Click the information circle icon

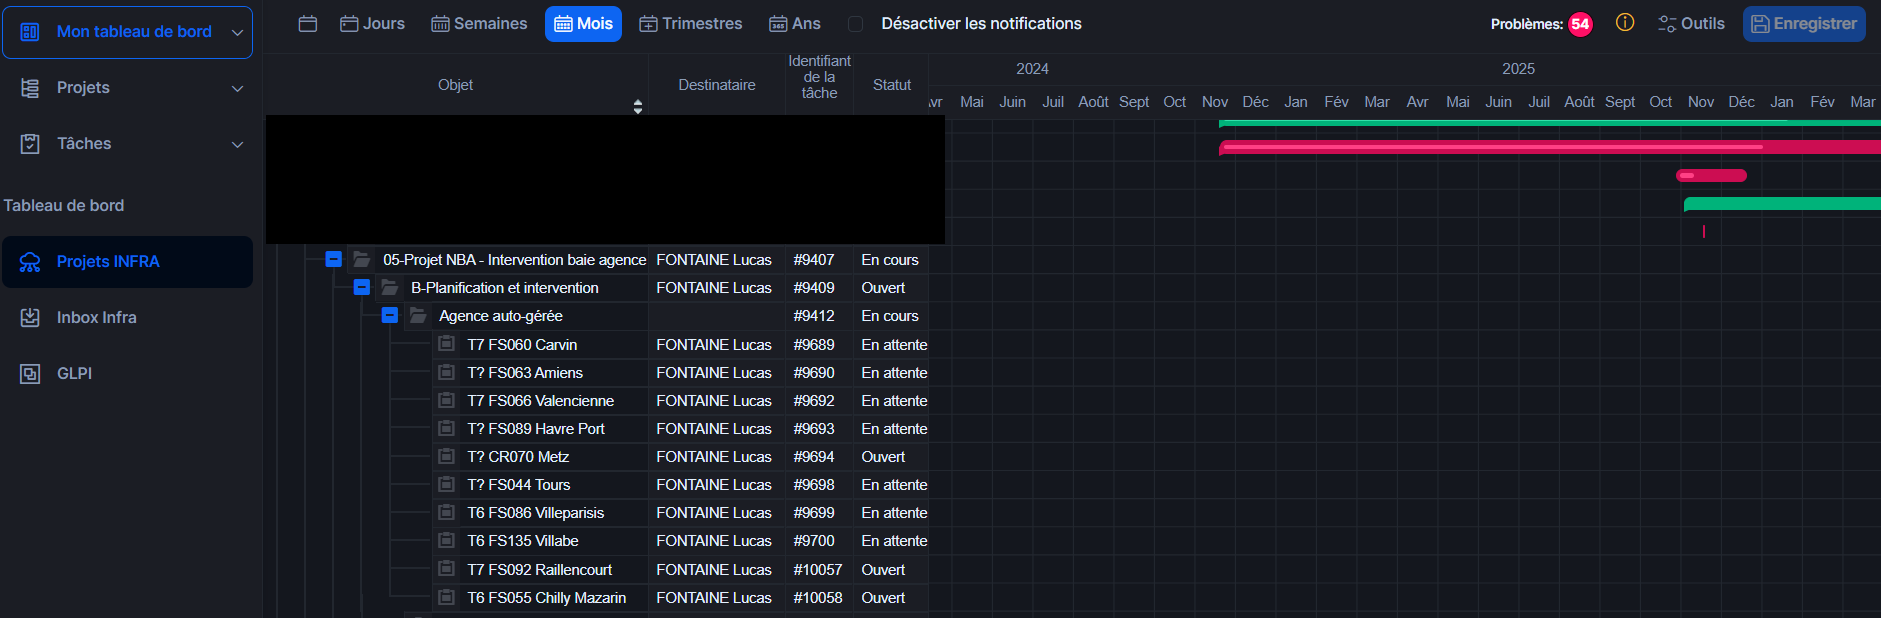[x=1625, y=22]
